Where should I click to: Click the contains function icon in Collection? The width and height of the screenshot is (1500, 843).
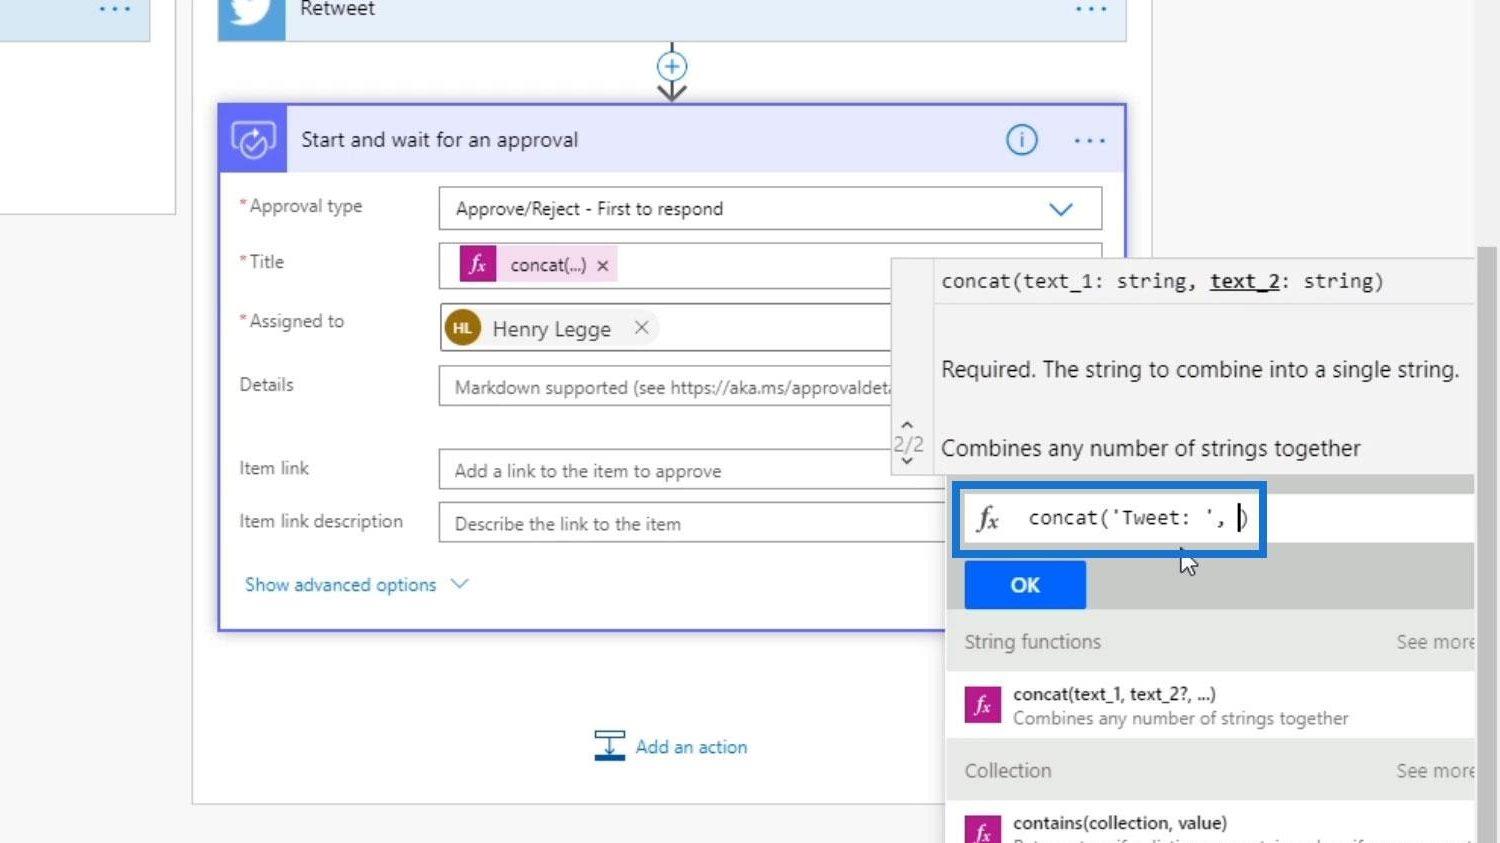tap(982, 829)
